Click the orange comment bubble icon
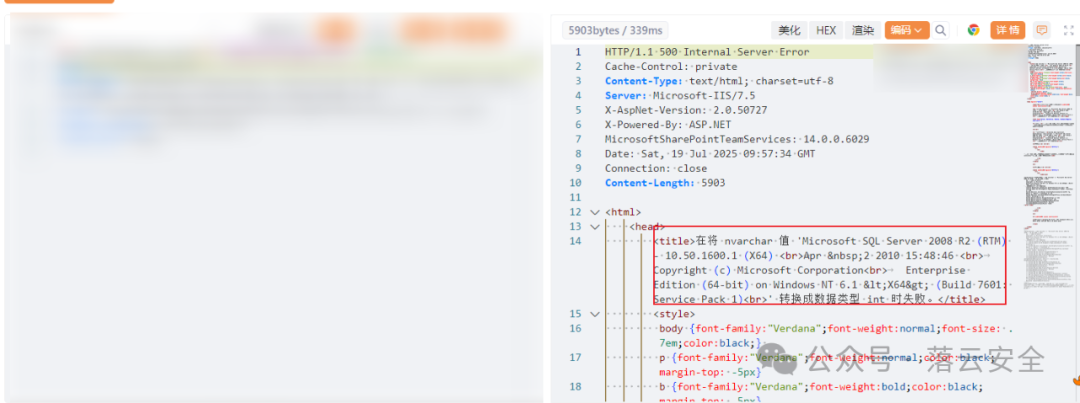The width and height of the screenshot is (1080, 403). (x=1042, y=31)
